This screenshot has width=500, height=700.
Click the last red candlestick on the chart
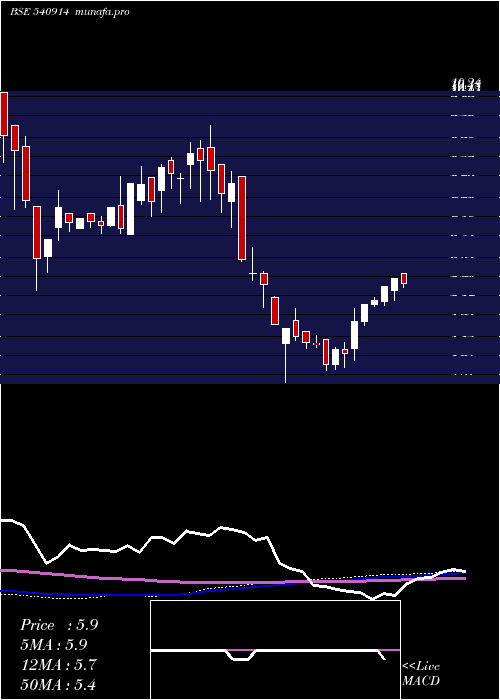404,279
